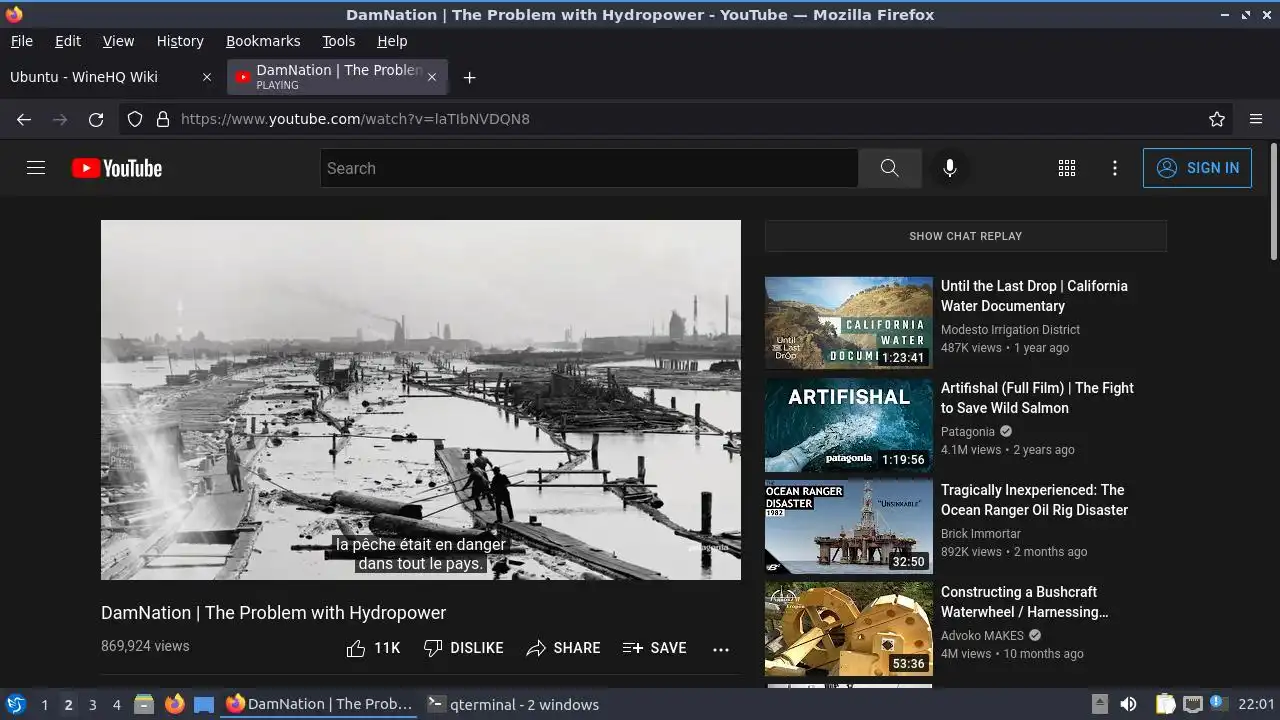Open clipboard tray icon

[x=1165, y=704]
